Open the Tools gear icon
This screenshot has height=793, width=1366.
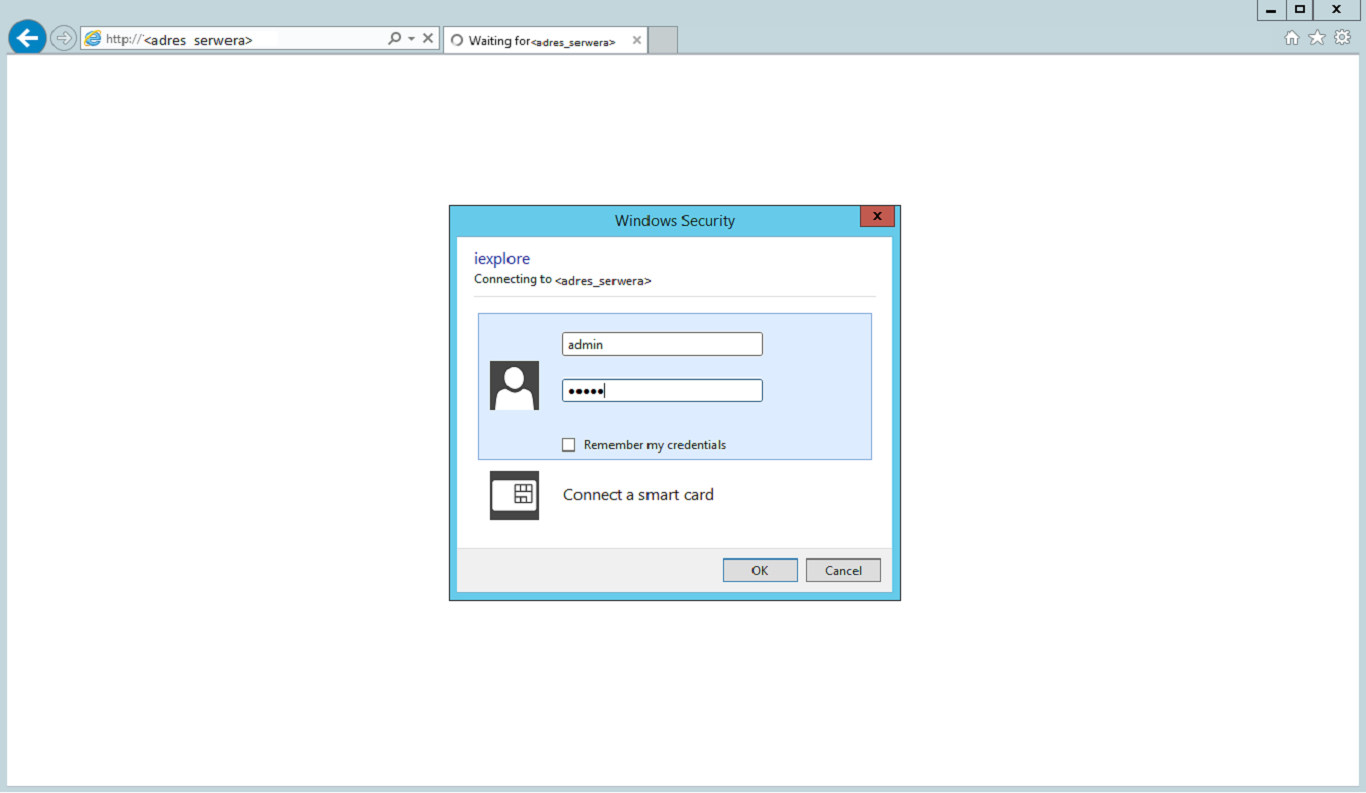[x=1342, y=37]
